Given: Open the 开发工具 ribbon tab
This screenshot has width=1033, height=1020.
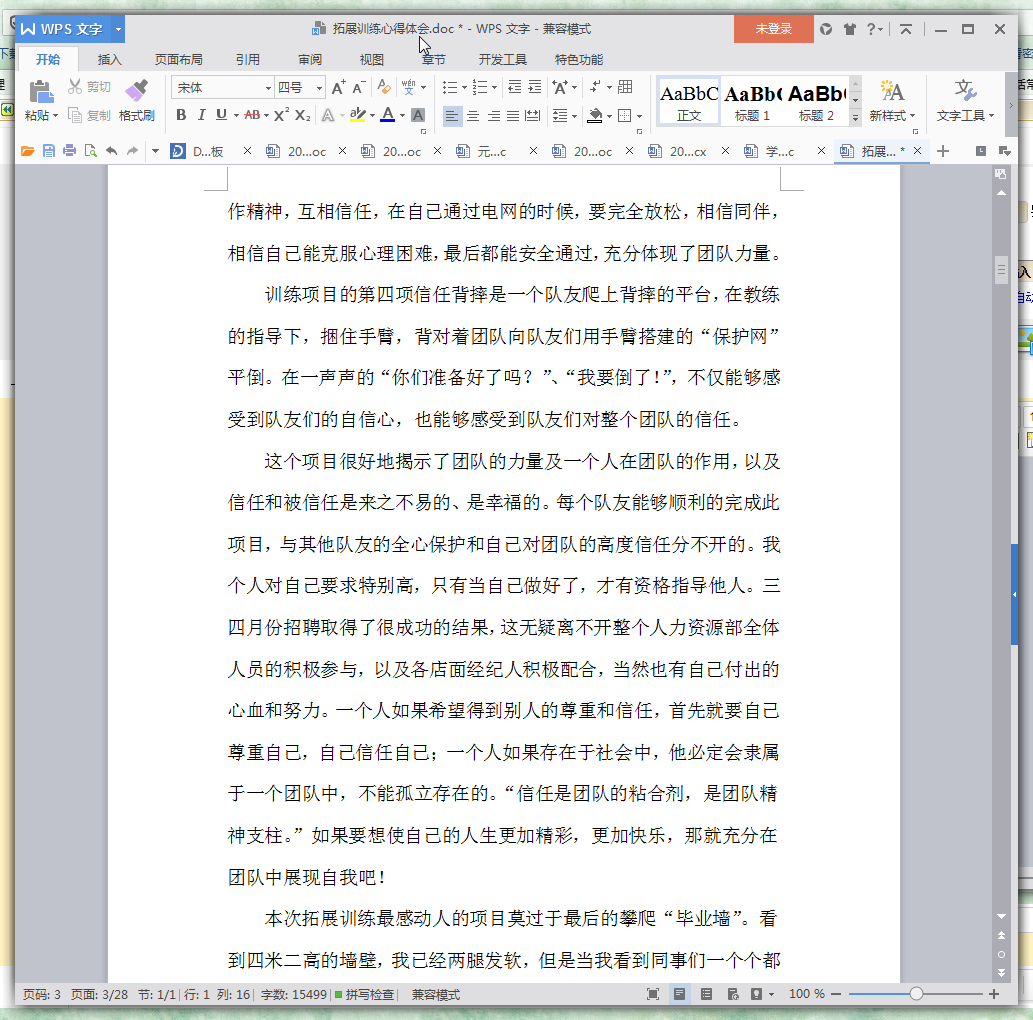Looking at the screenshot, I should coord(502,59).
